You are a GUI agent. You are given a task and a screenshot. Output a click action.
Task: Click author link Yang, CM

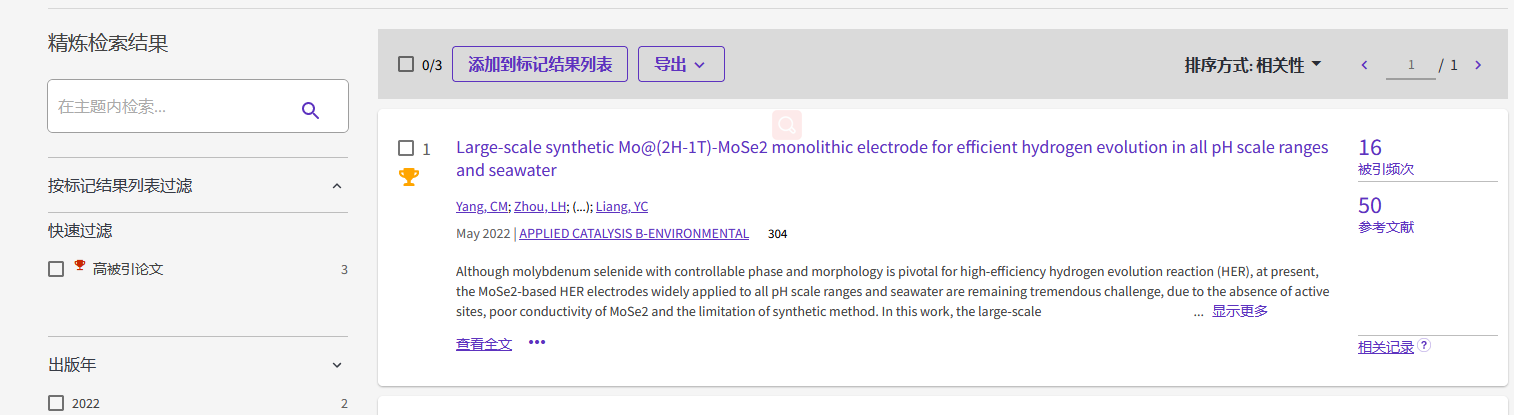tap(482, 207)
